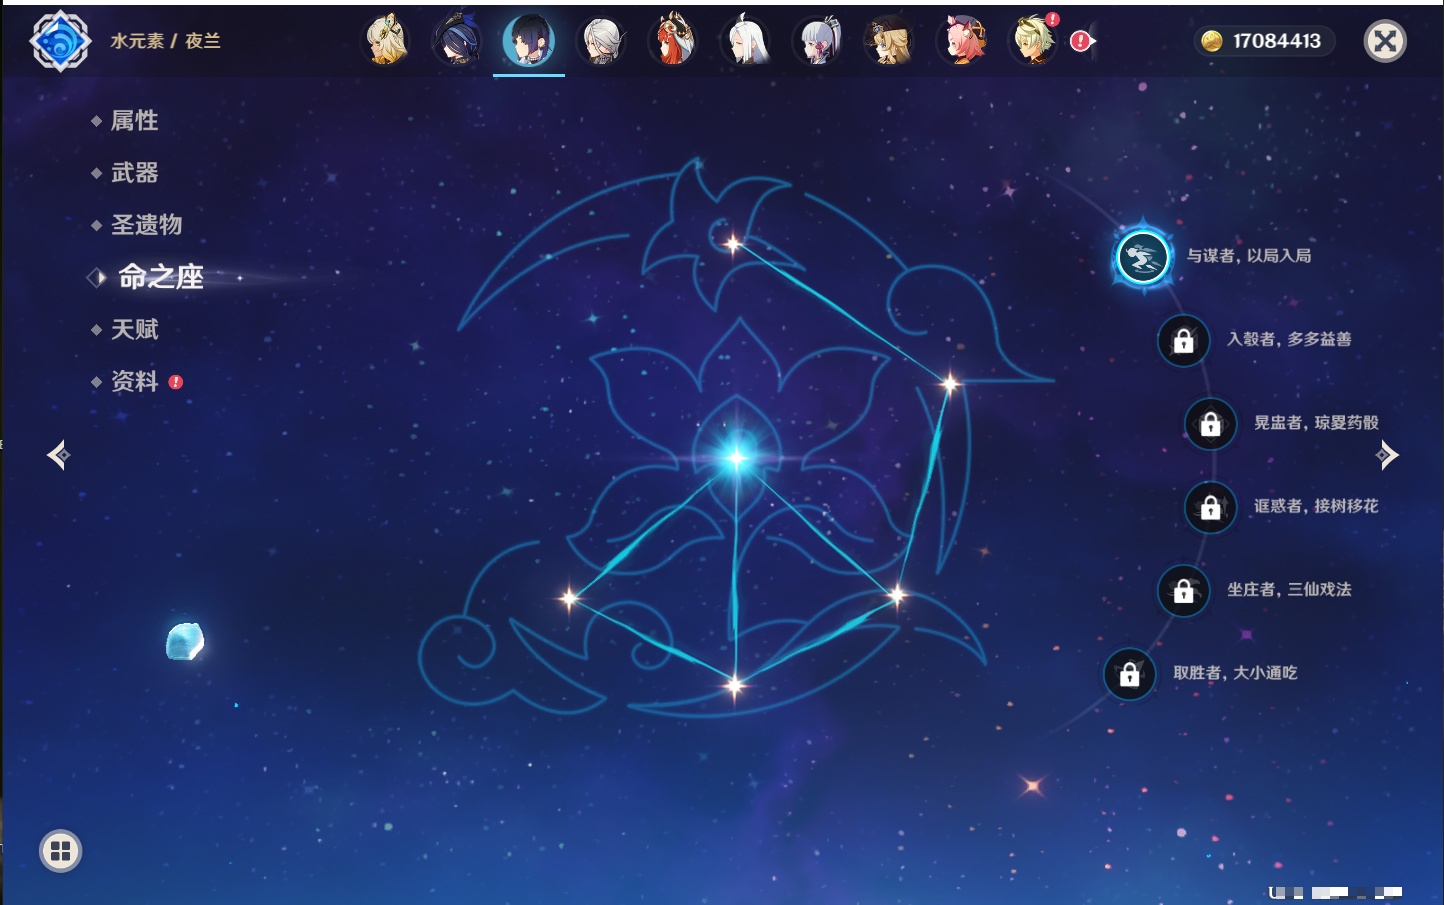
Task: Click the lock icon for 坐庄者
Action: point(1183,591)
